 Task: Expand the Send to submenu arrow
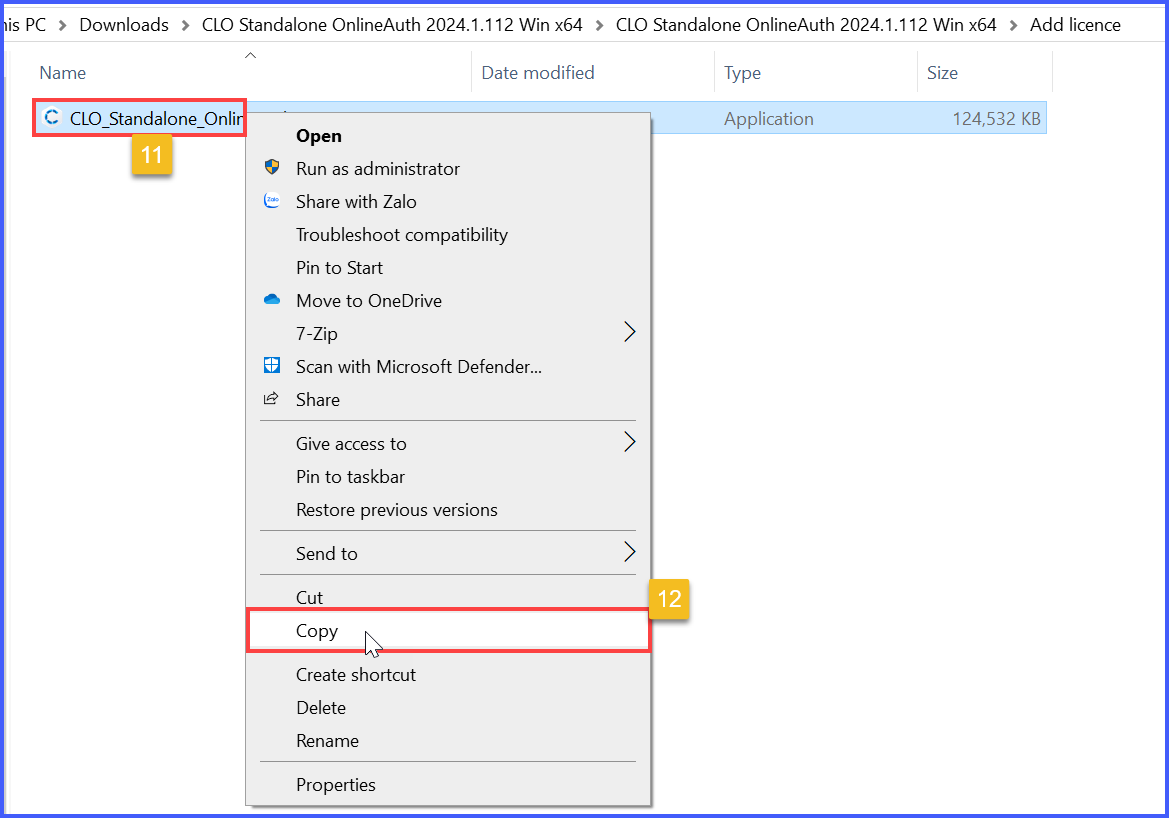[629, 553]
